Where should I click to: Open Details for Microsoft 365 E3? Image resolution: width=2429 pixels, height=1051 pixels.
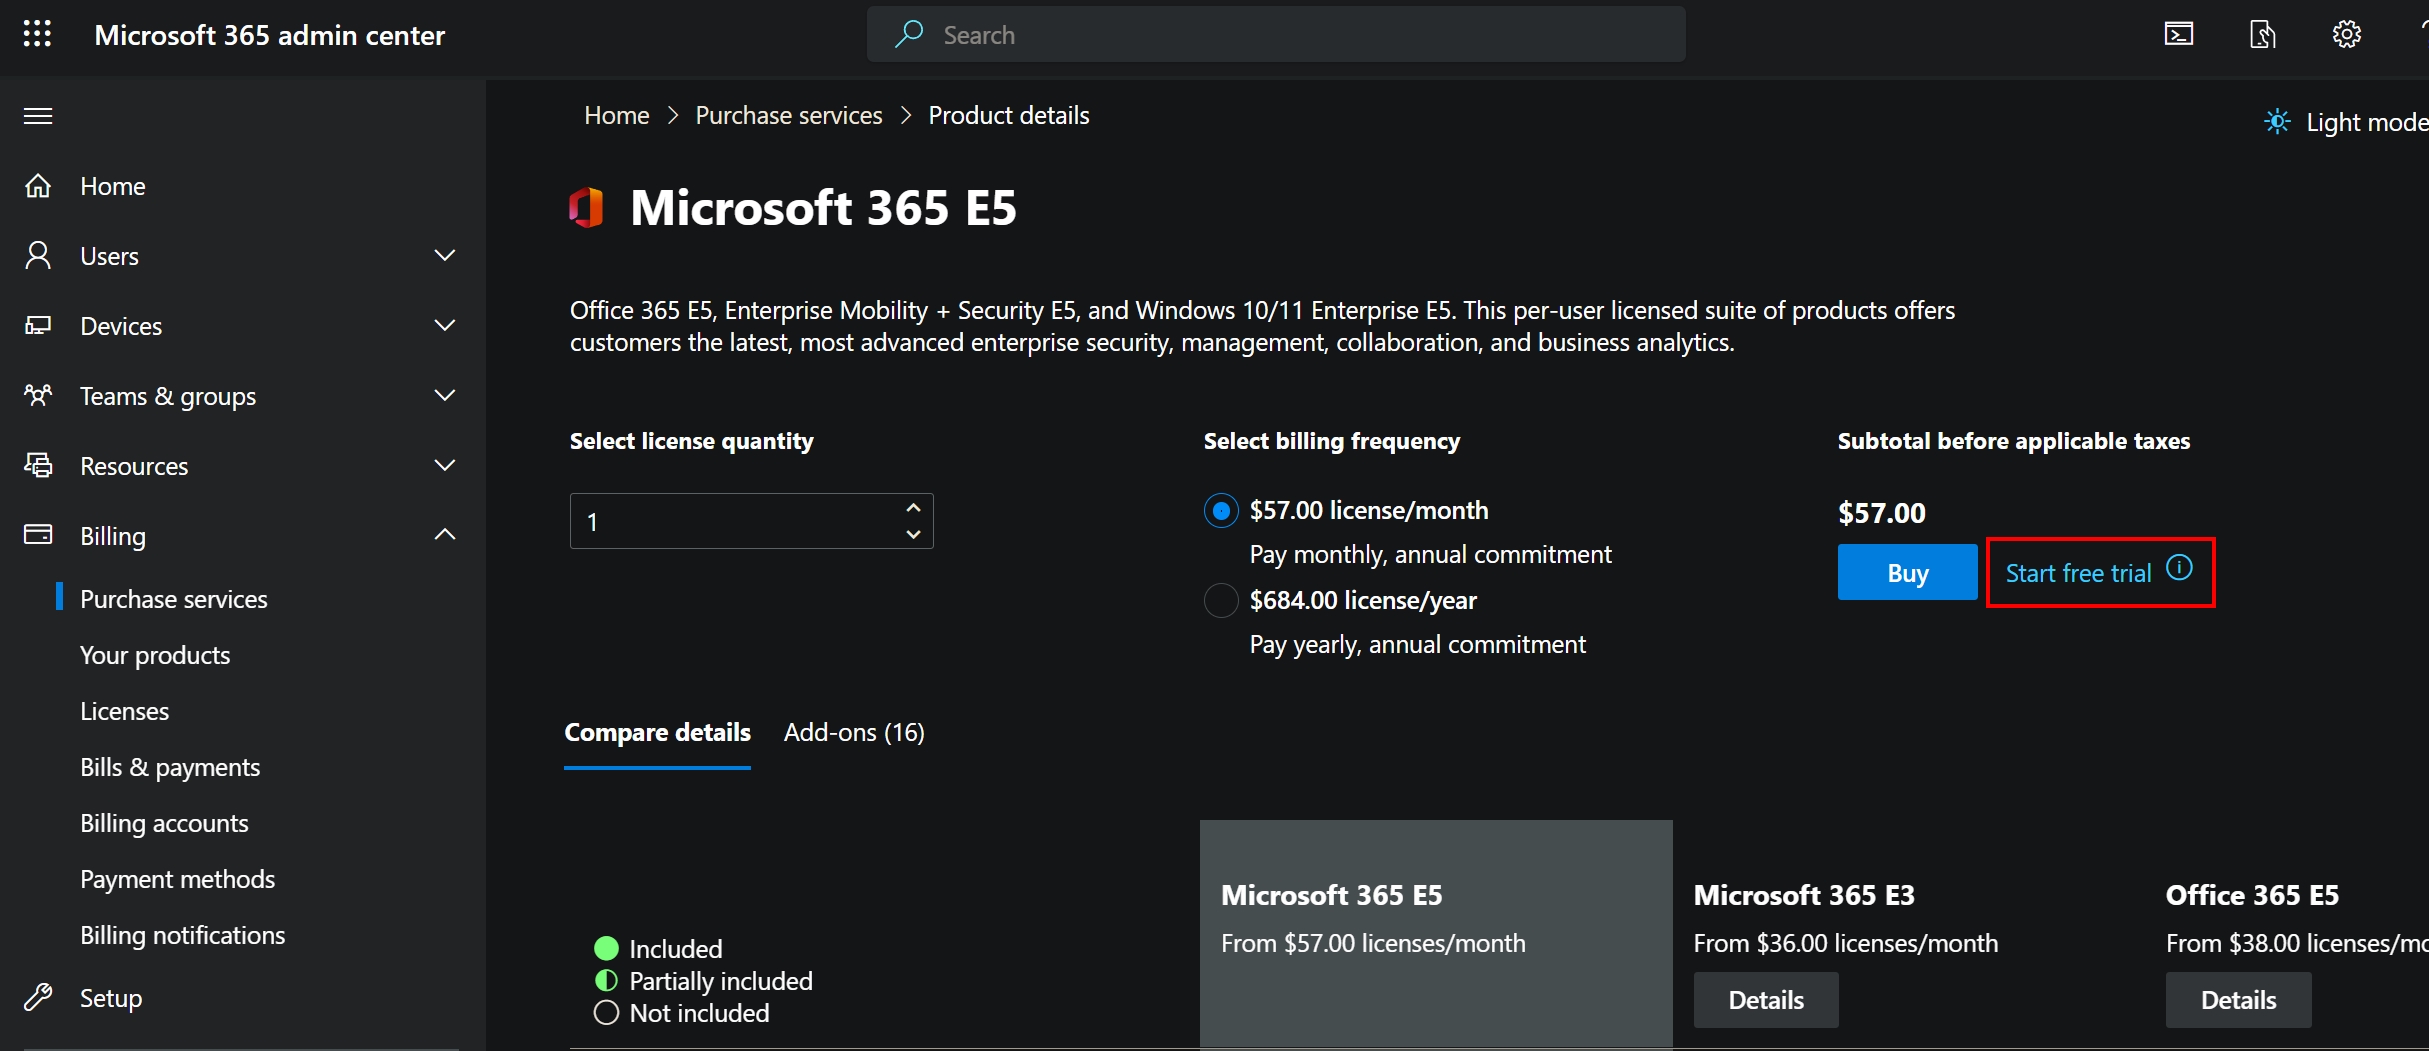[1765, 1000]
